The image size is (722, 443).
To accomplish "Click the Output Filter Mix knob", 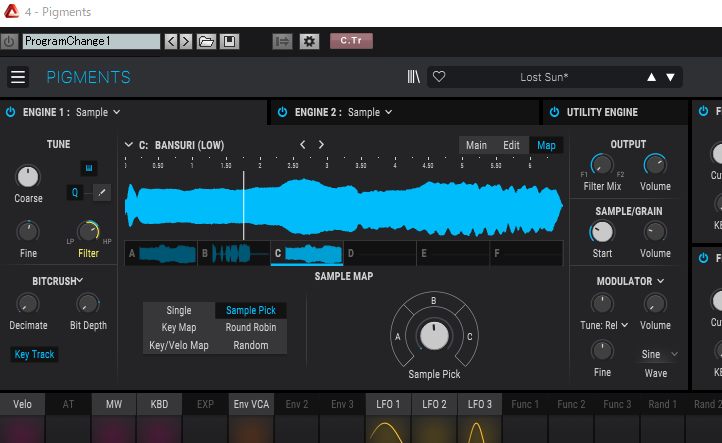I will pyautogui.click(x=602, y=165).
